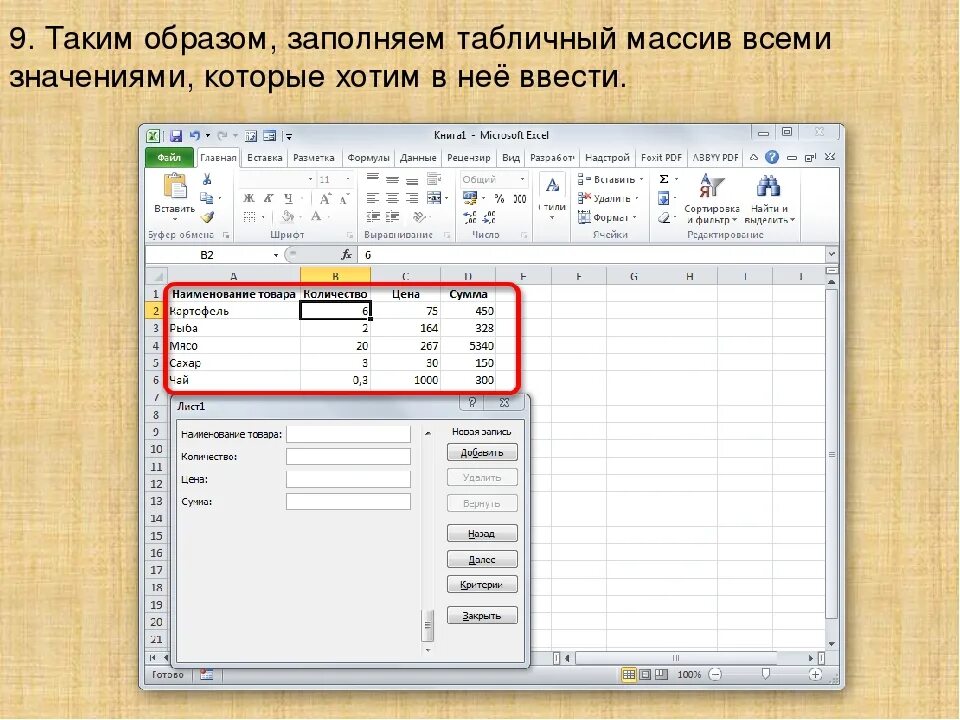This screenshot has width=960, height=720.
Task: Click the font color A icon
Action: pyautogui.click(x=316, y=216)
